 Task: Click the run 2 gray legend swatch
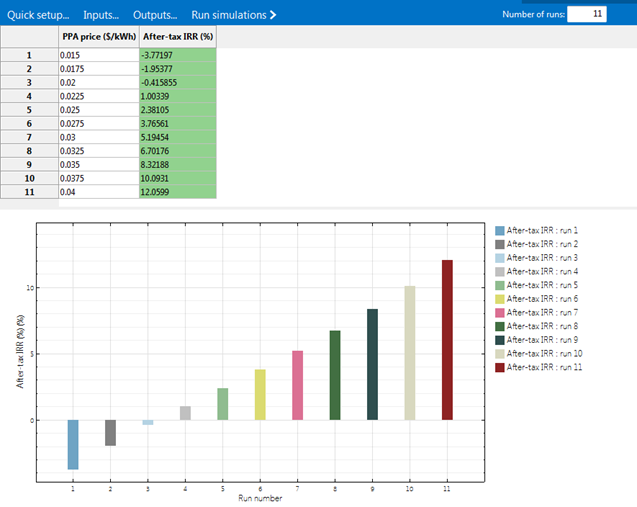[x=500, y=244]
